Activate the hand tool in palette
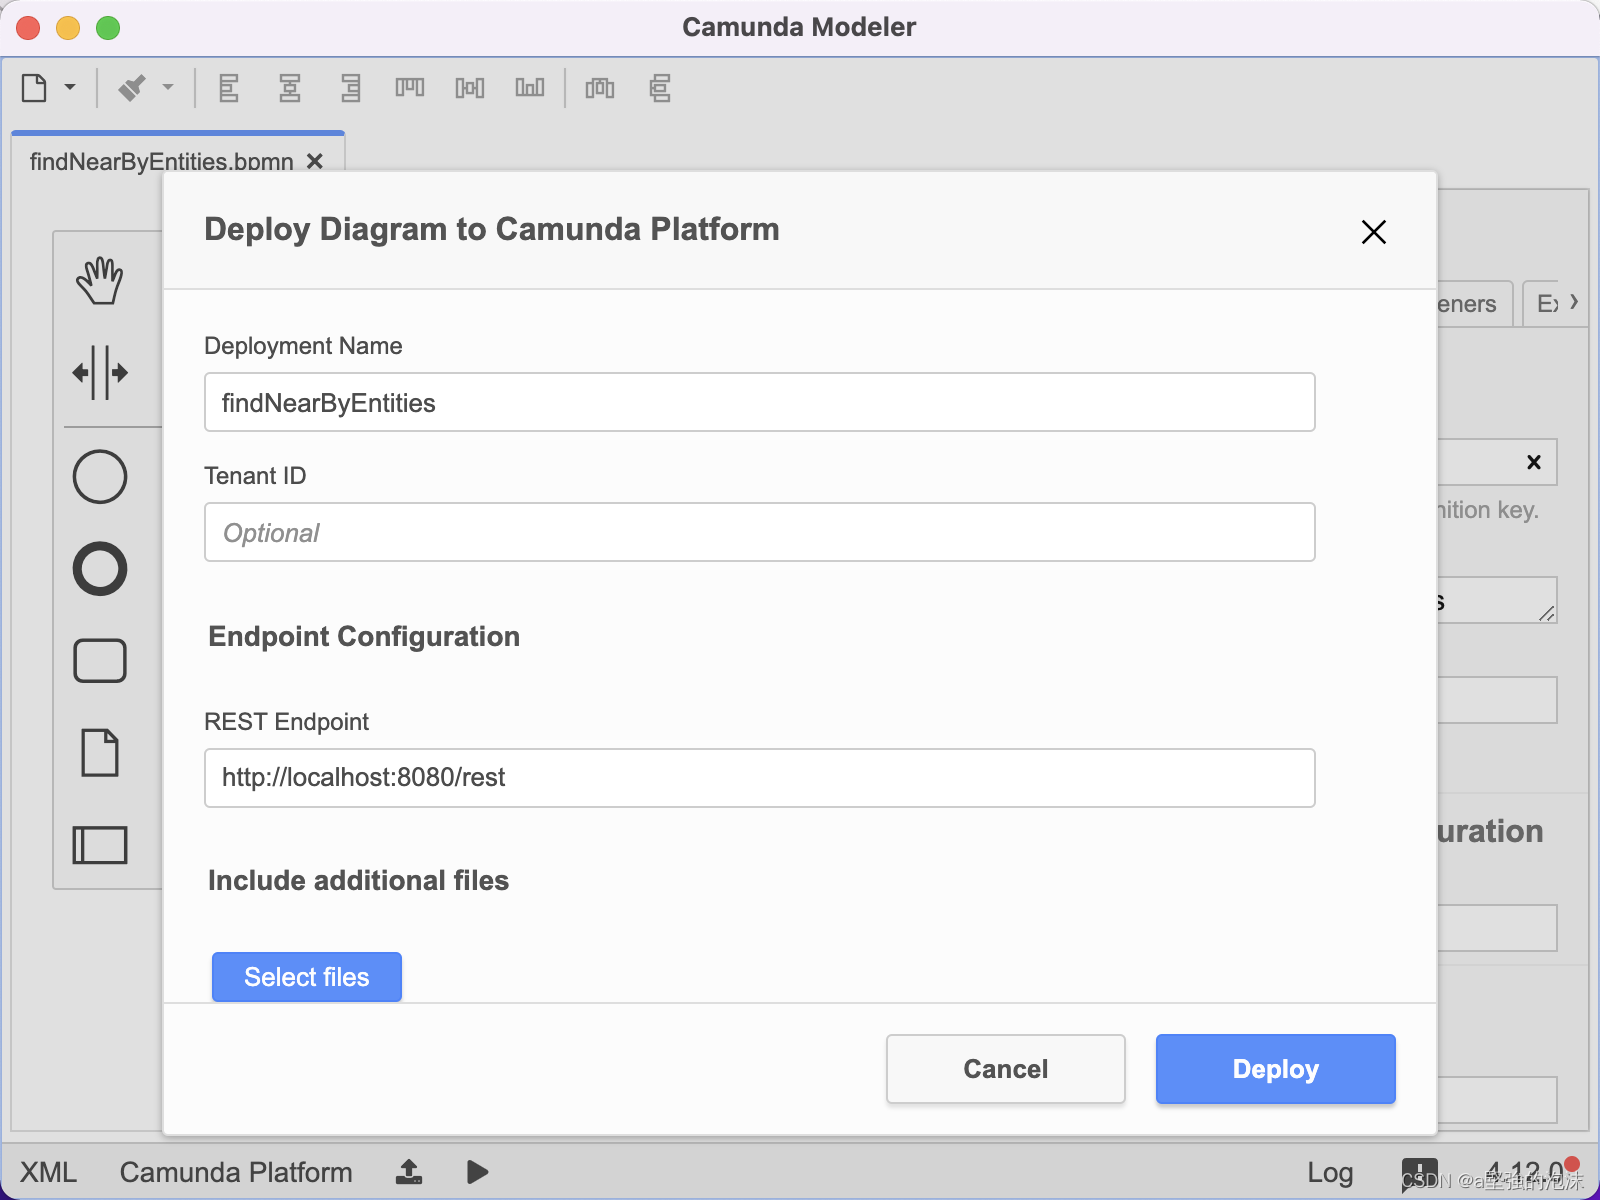The height and width of the screenshot is (1200, 1600). [100, 281]
